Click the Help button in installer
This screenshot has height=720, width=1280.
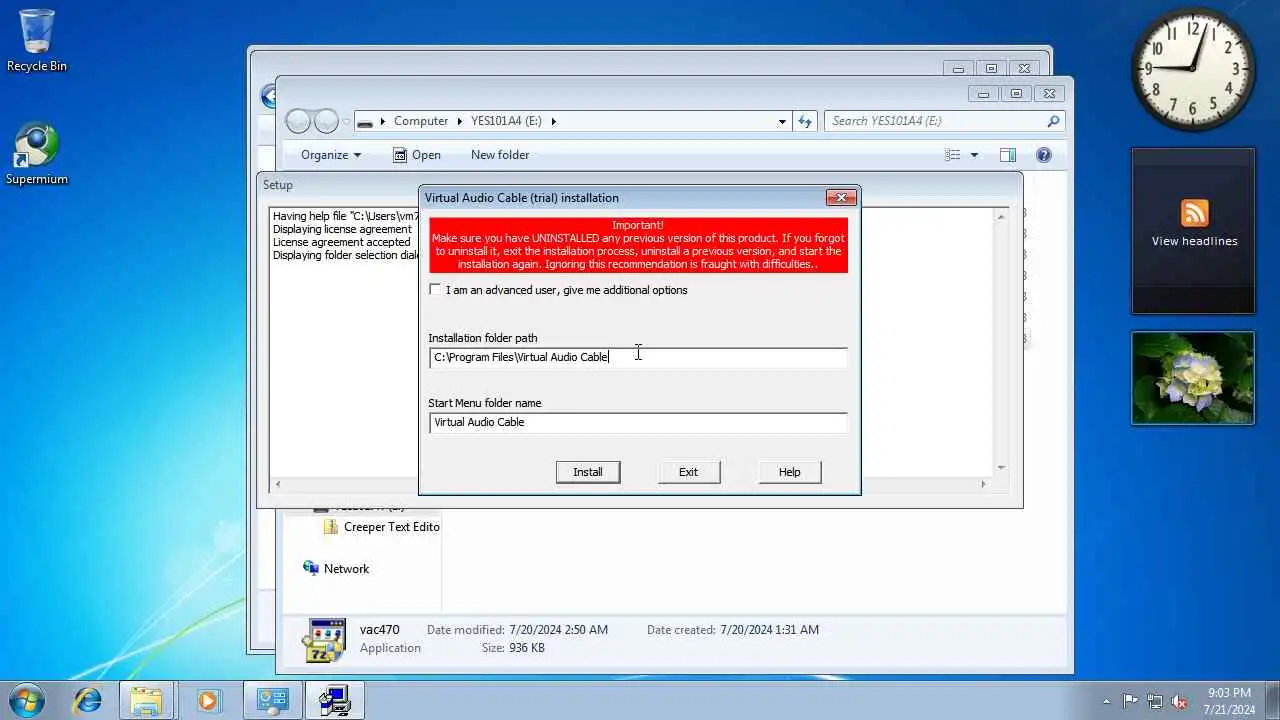[790, 472]
